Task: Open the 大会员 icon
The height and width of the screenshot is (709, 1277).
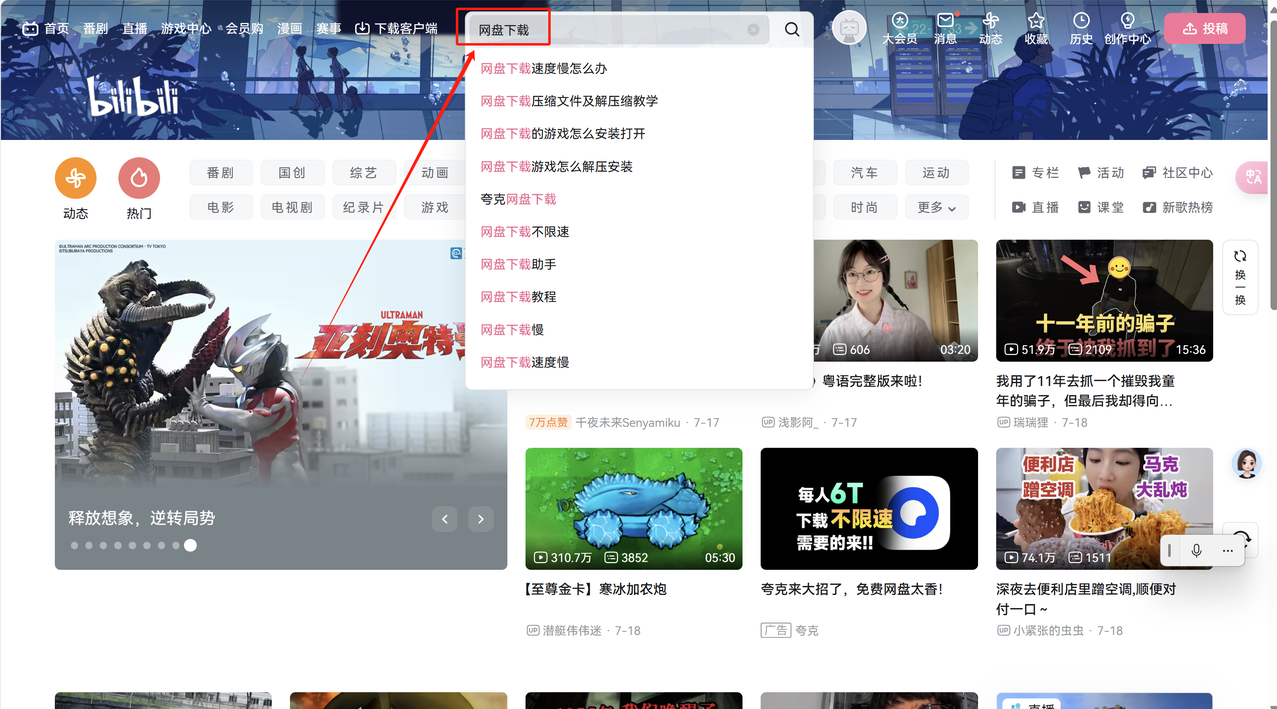Action: click(x=899, y=28)
